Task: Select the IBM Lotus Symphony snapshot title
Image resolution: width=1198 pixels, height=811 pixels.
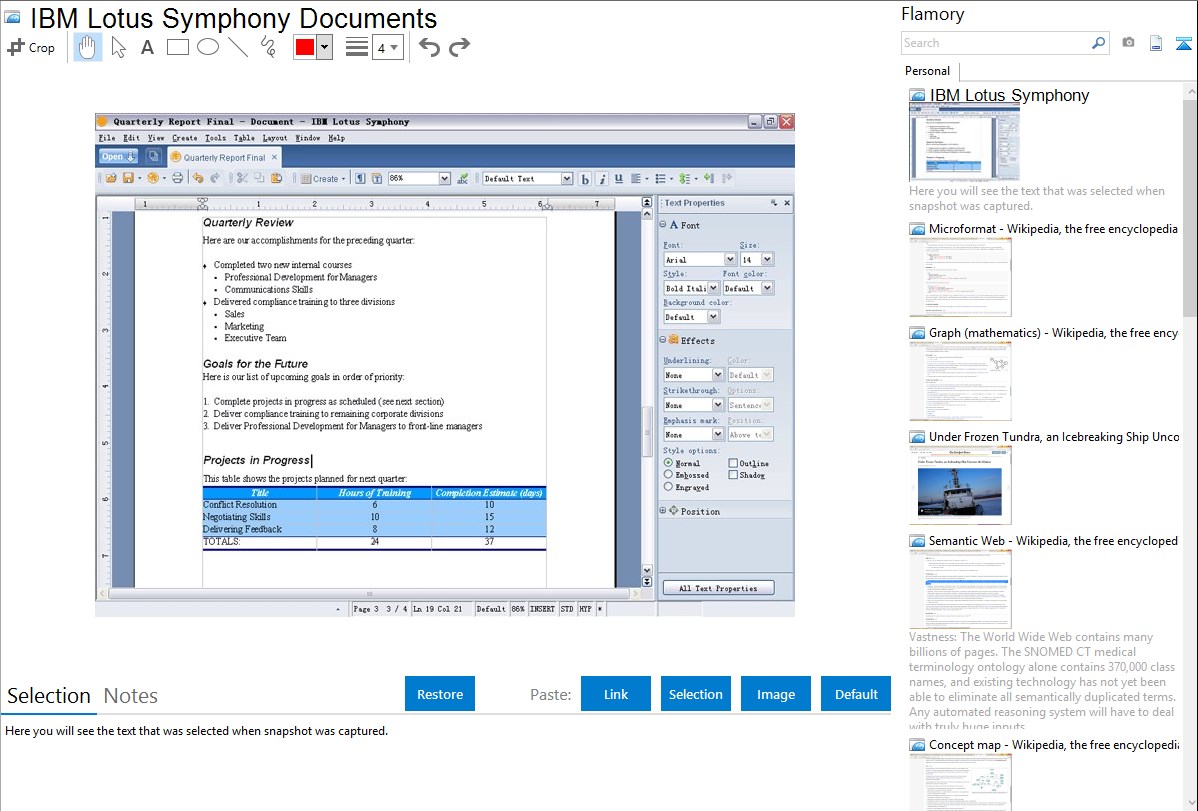Action: coord(1009,96)
